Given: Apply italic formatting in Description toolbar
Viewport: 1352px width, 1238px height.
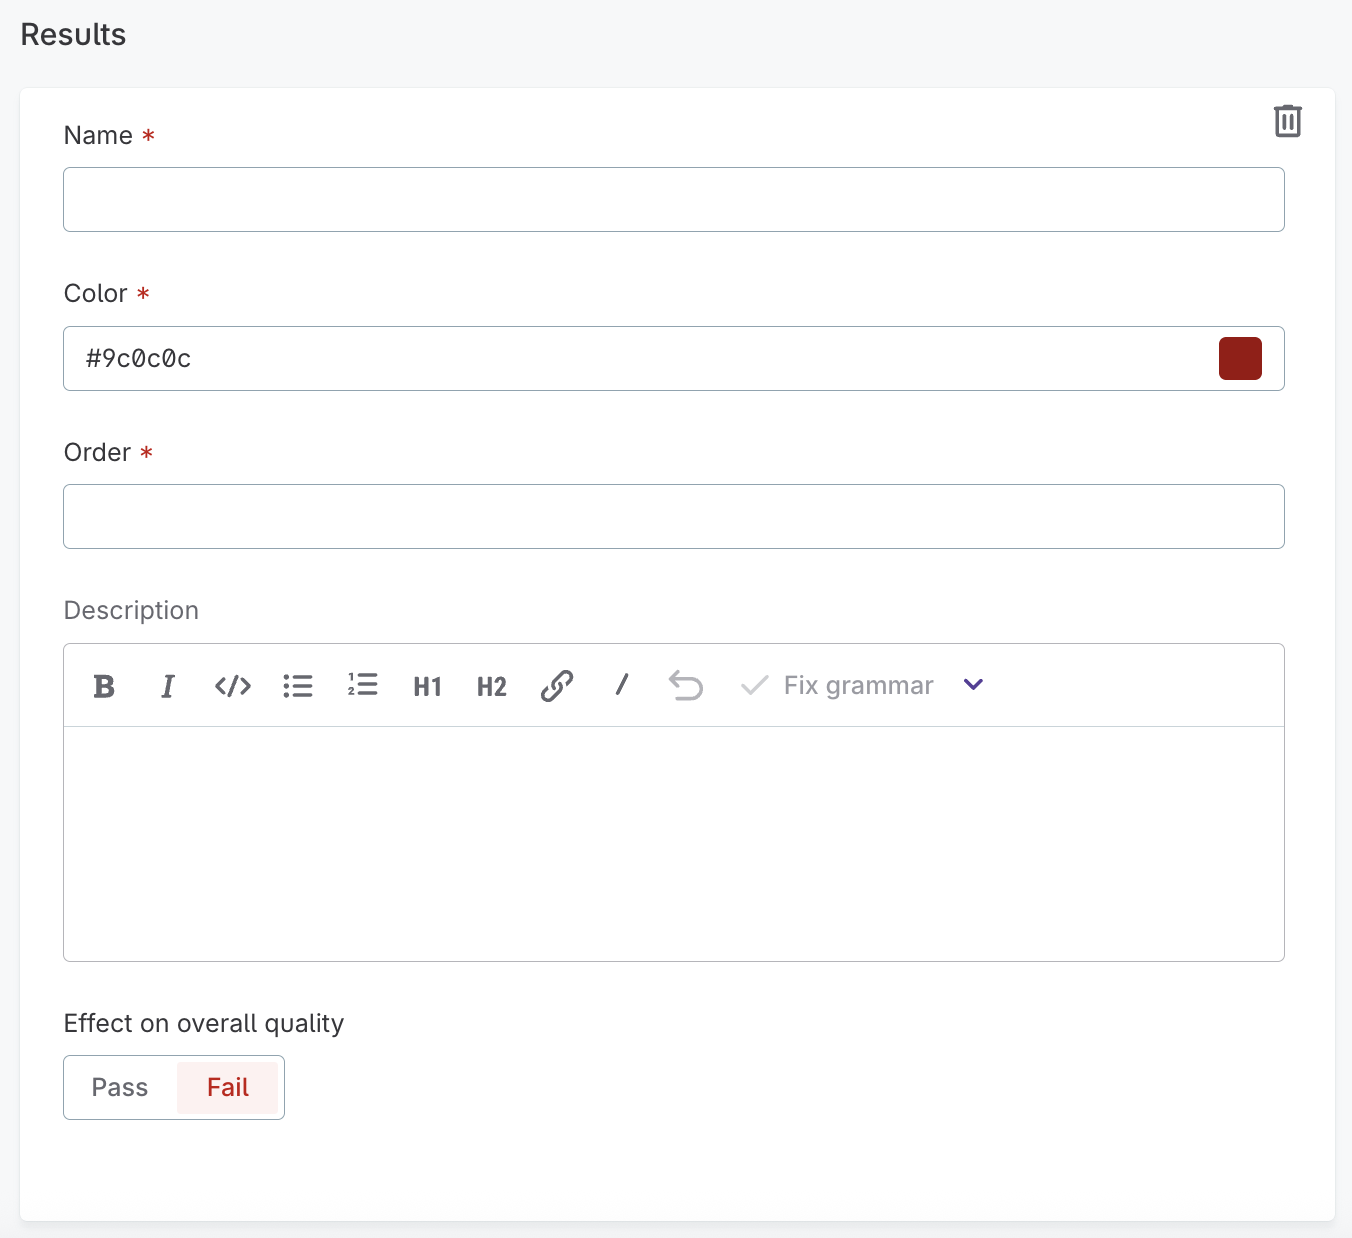Looking at the screenshot, I should click(x=168, y=686).
